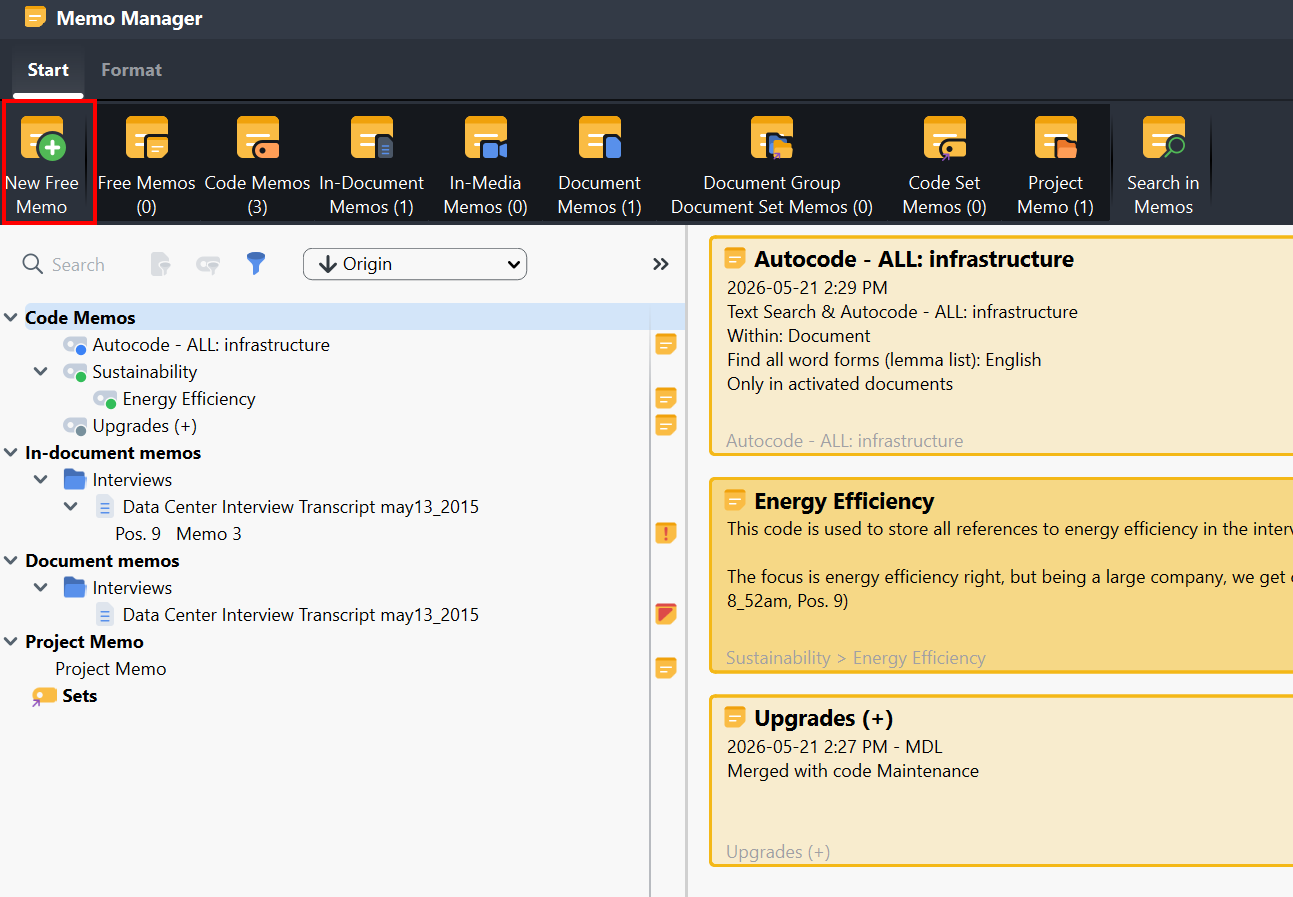Open the Origin sort dropdown
The width and height of the screenshot is (1293, 897).
tap(415, 264)
